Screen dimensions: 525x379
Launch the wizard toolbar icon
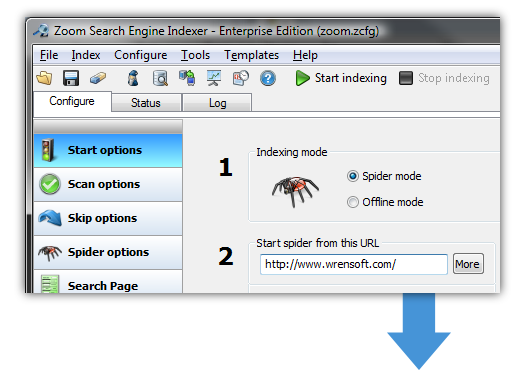coord(133,78)
